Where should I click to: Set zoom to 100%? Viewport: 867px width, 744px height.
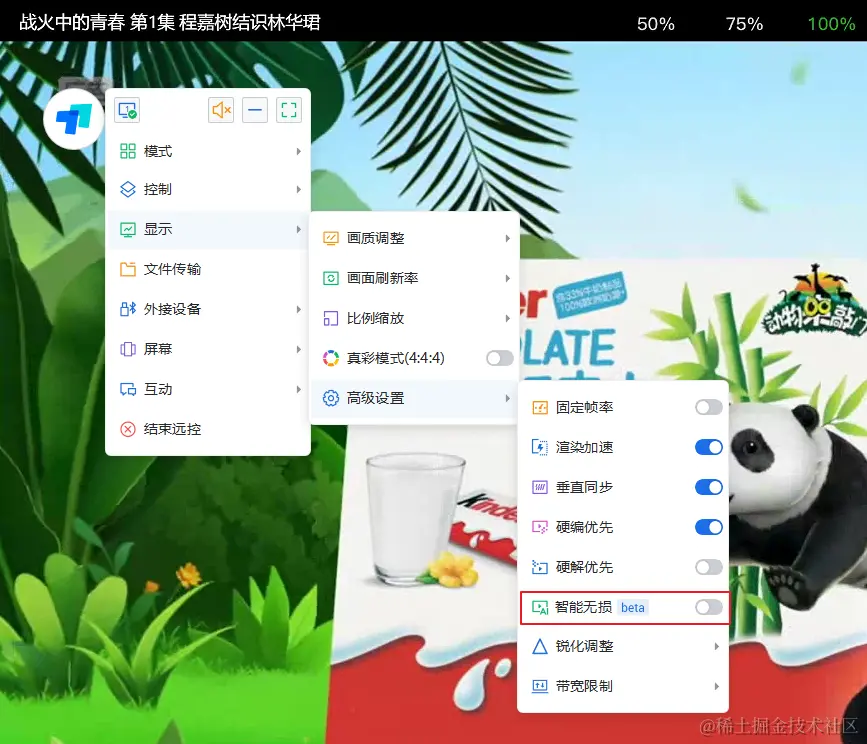tap(831, 24)
